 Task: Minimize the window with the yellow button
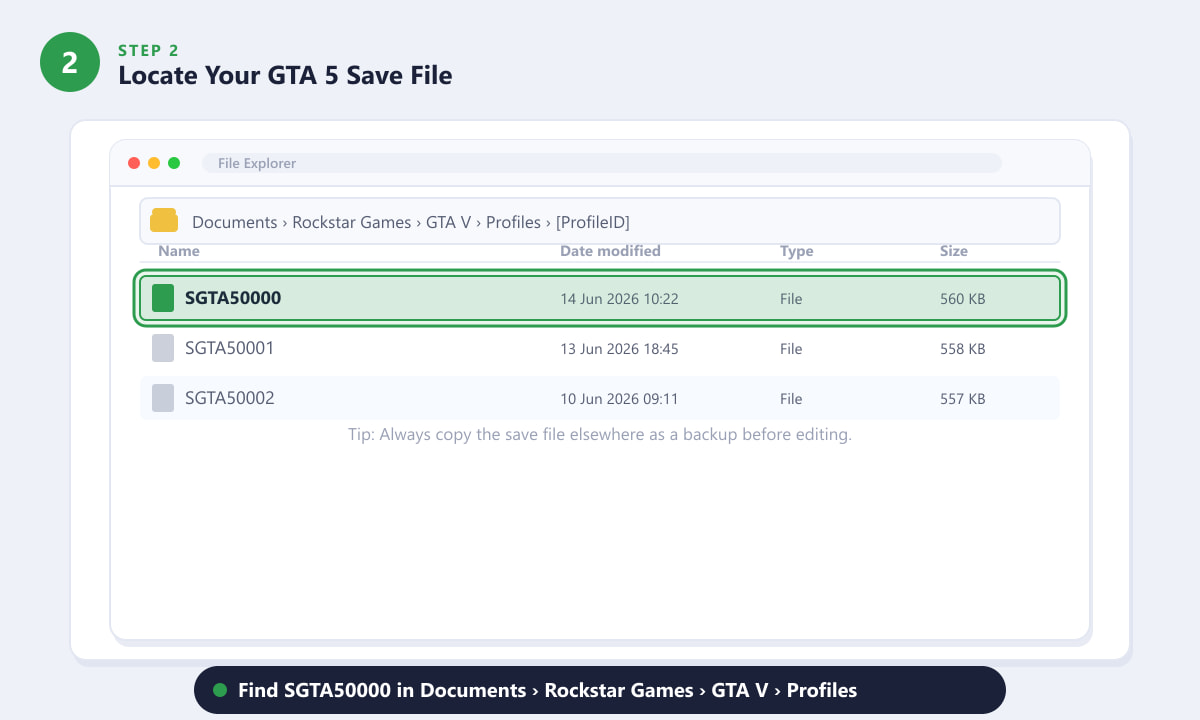pos(154,163)
